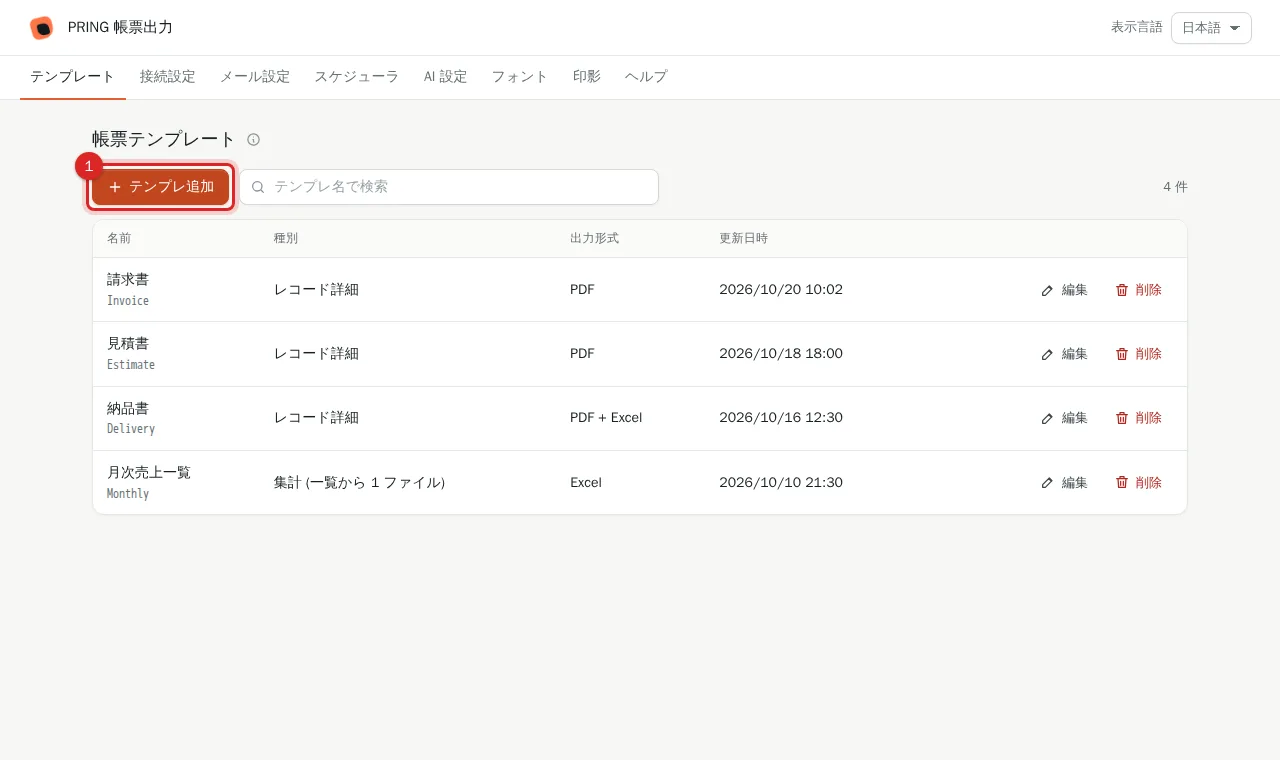The image size is (1280, 760).
Task: Open the フォント tab
Action: pos(520,77)
